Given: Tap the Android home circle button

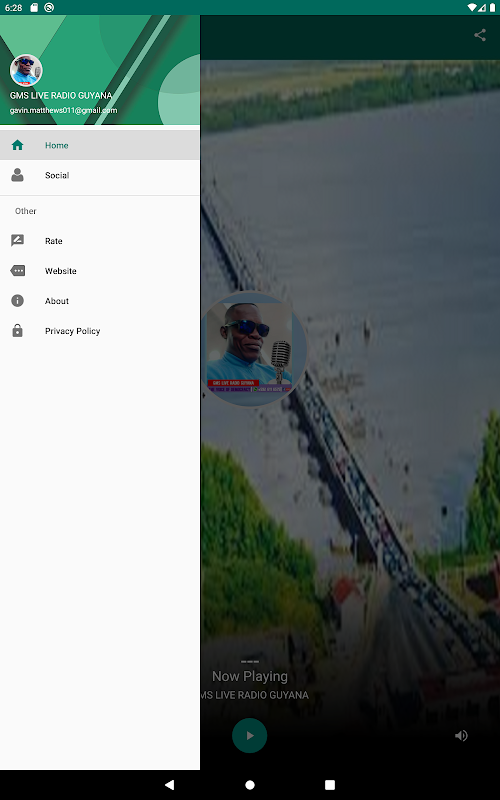Looking at the screenshot, I should [x=250, y=785].
